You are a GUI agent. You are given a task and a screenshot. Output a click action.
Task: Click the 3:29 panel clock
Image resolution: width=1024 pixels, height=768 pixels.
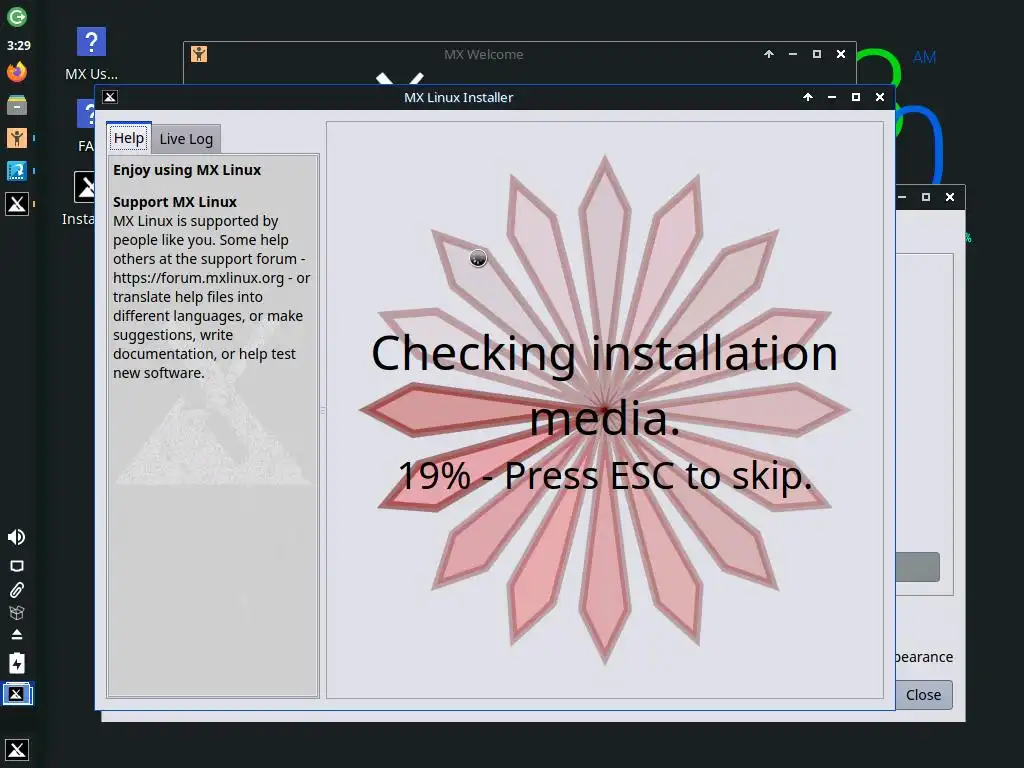click(18, 46)
